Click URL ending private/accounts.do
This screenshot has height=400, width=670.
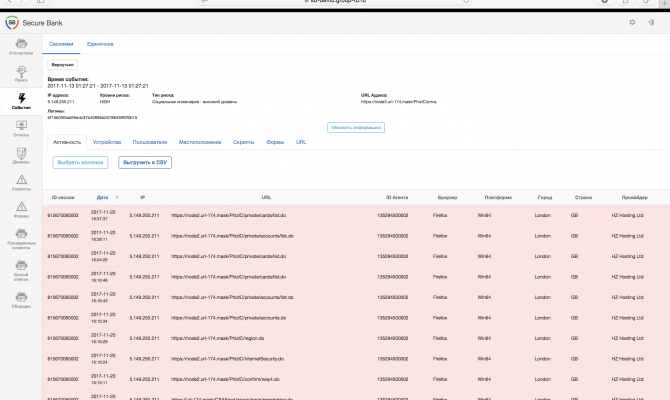pos(229,318)
